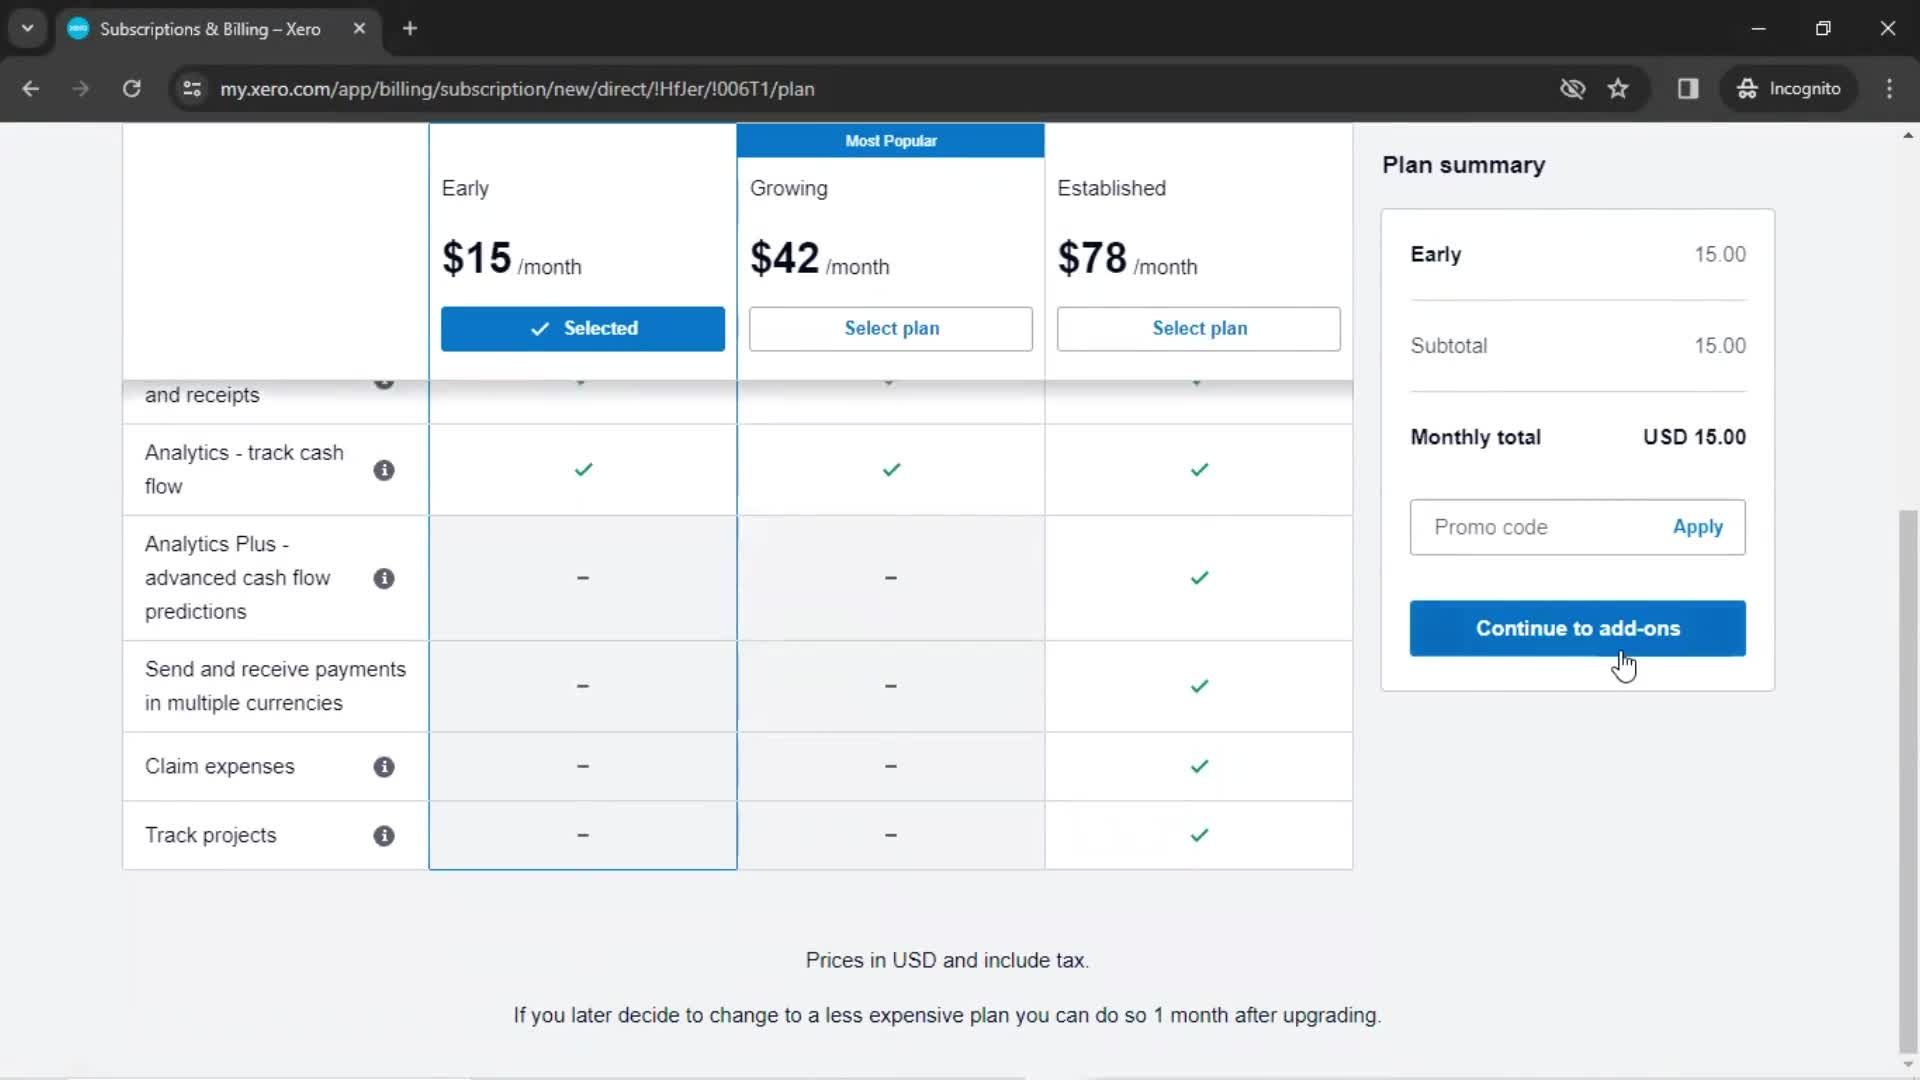Show info for Track projects

pyautogui.click(x=384, y=836)
